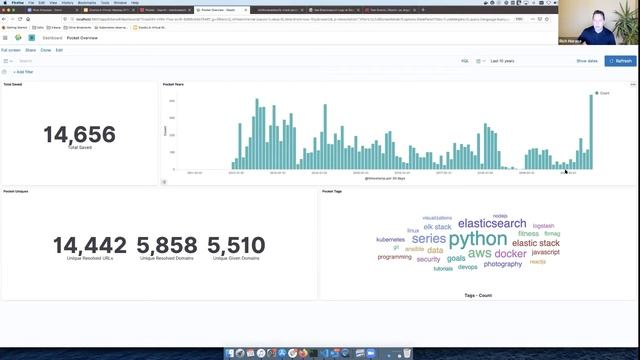
Task: Open Full screen mode
Action: tap(11, 50)
